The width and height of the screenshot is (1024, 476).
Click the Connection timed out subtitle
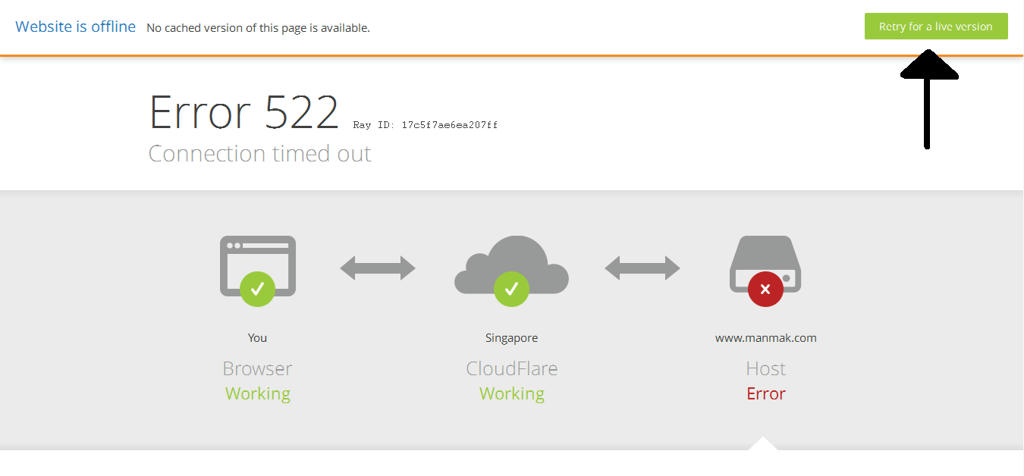point(260,153)
